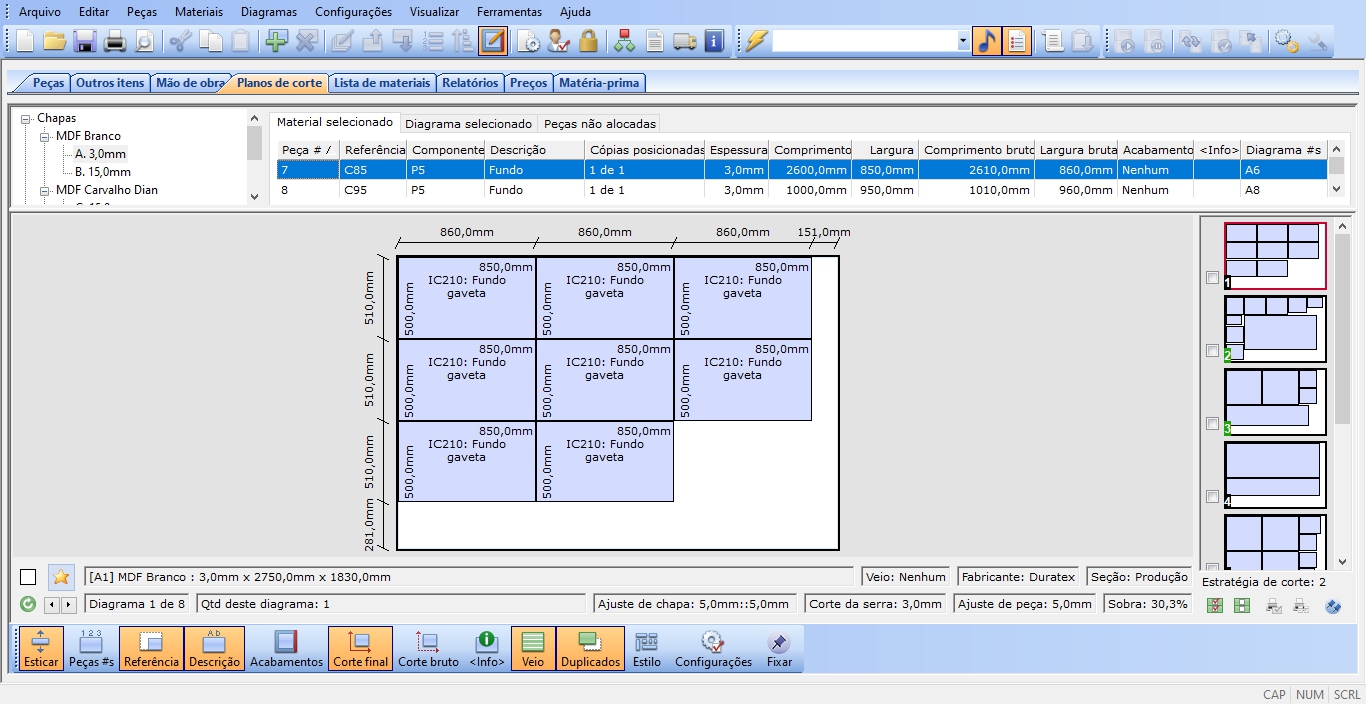
Task: Click the Print icon in toolbar
Action: point(115,41)
